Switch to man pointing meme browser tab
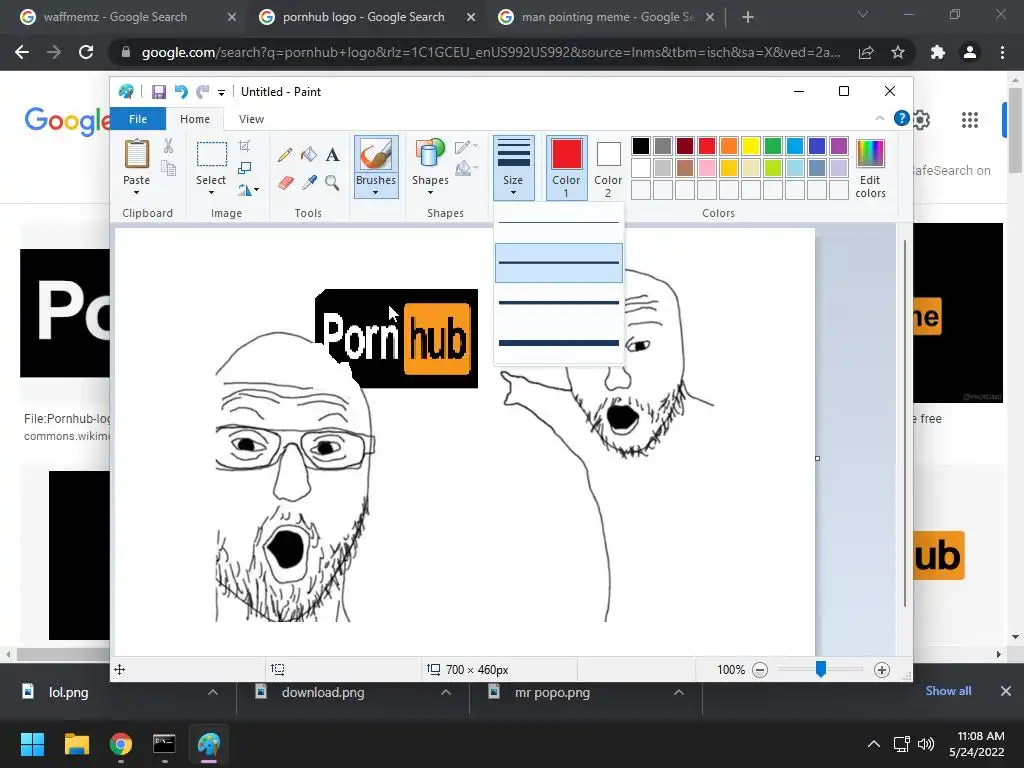The height and width of the screenshot is (768, 1024). [x=605, y=17]
